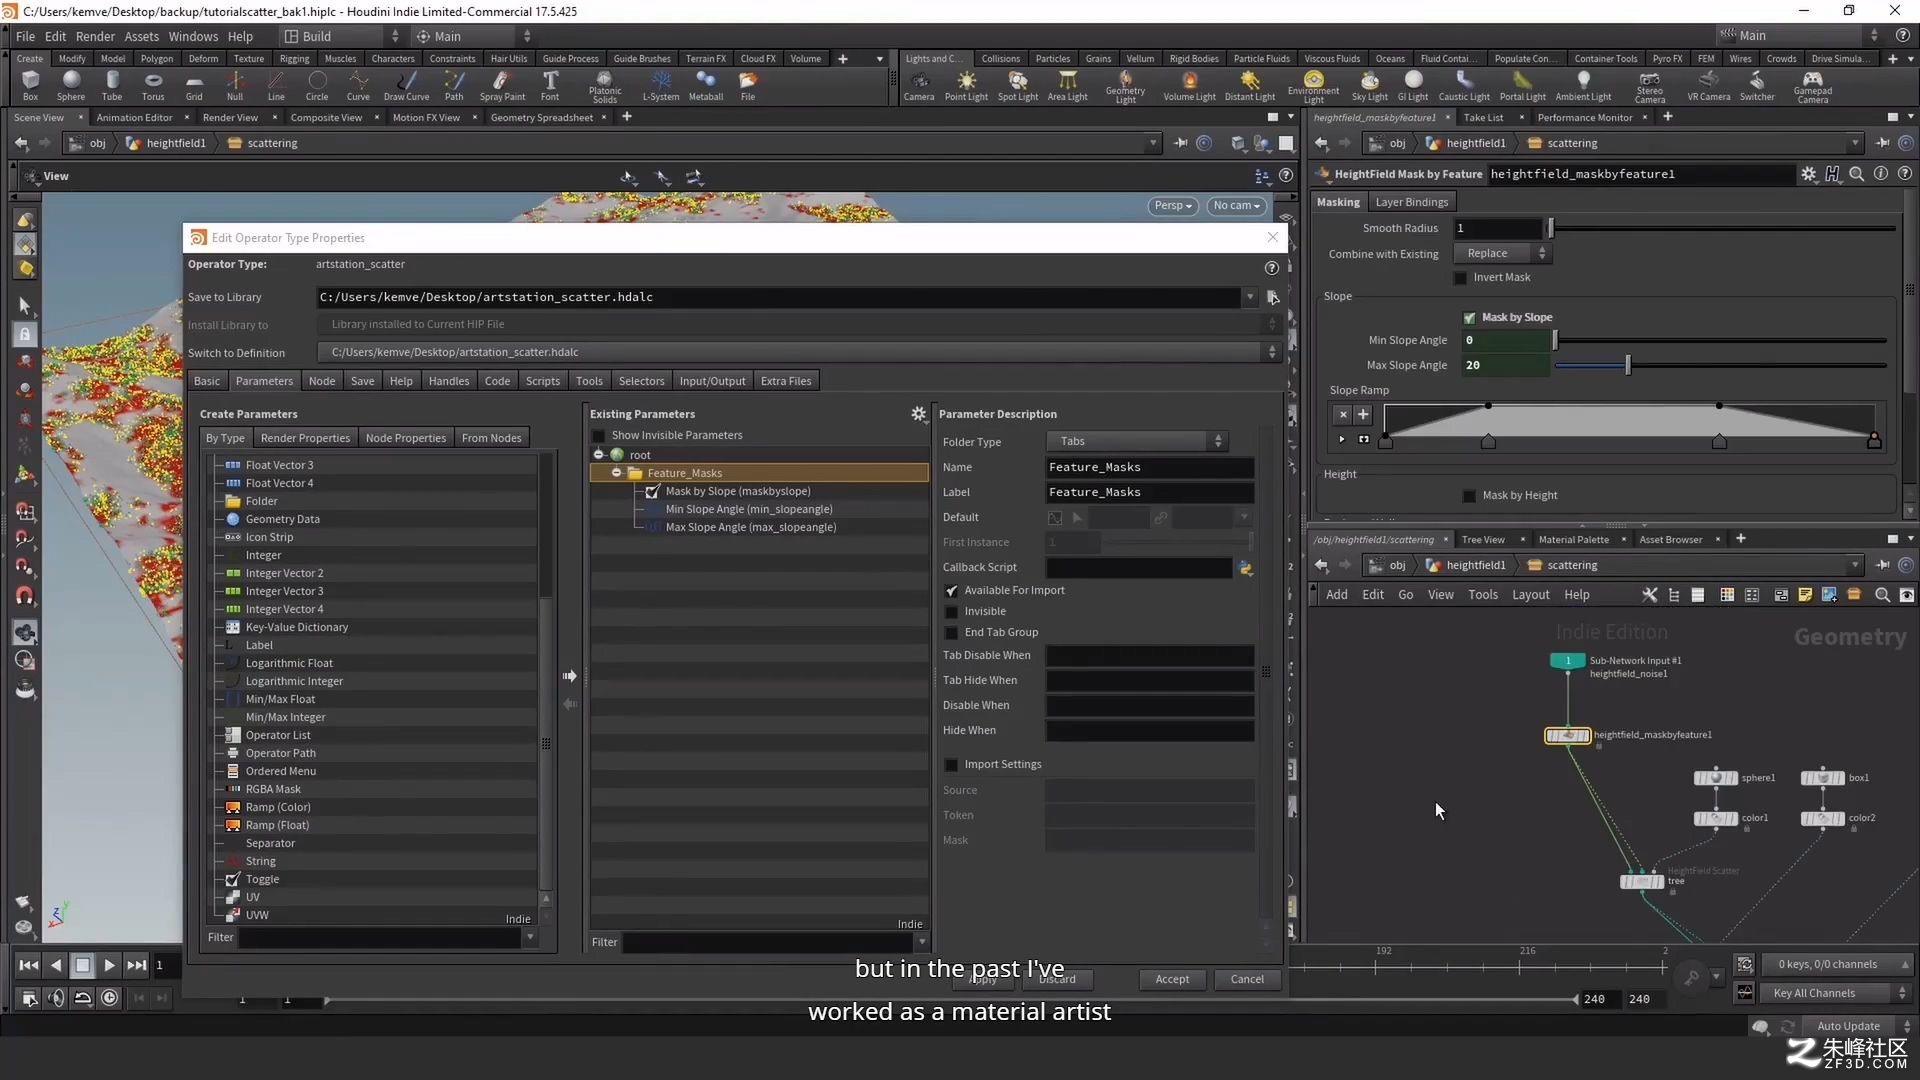
Task: Open Save to Library path dropdown
Action: [x=1249, y=297]
